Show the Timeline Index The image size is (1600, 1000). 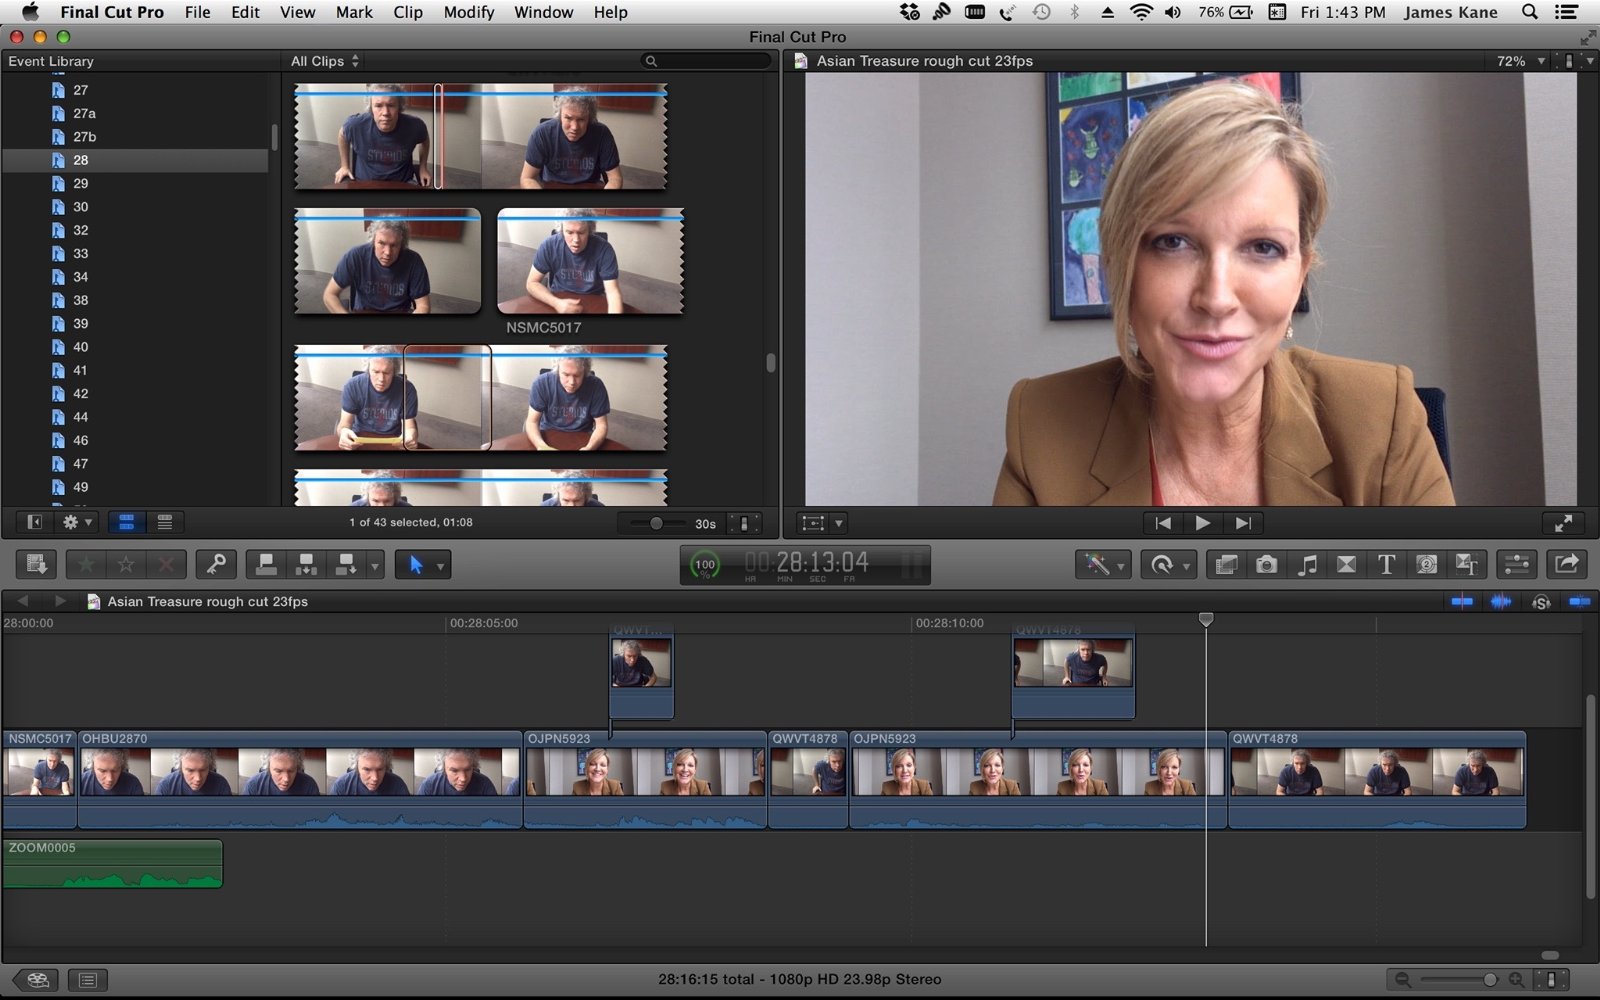(88, 980)
